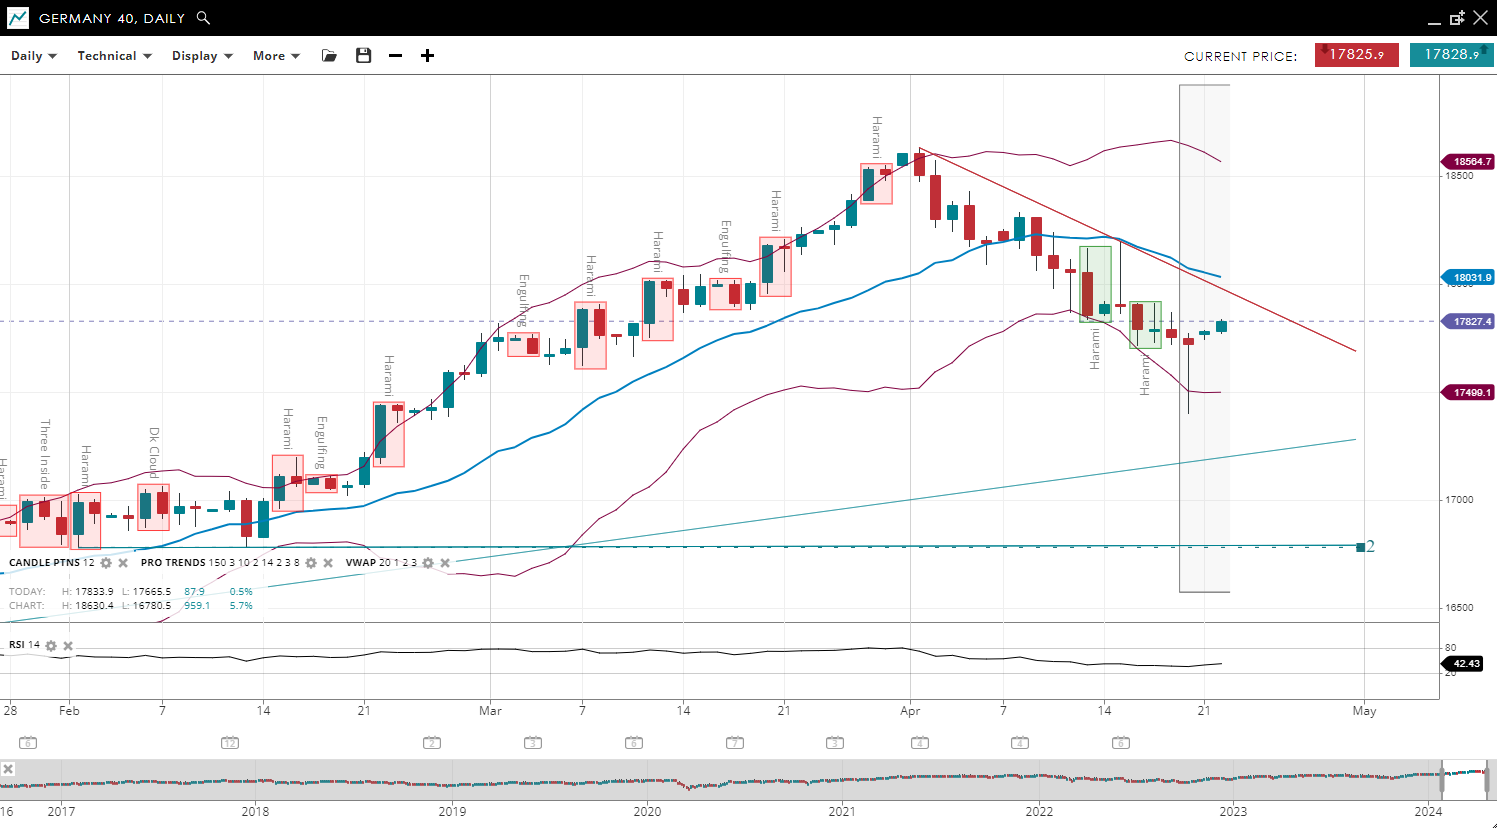1497x828 pixels.
Task: Open Candle Ptns indicator settings gear
Action: coord(107,563)
